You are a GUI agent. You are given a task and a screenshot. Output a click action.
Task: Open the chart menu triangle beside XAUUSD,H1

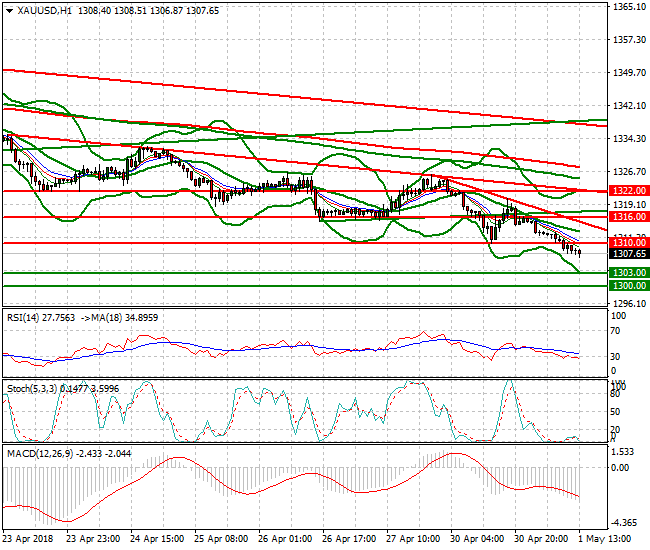[x=9, y=11]
